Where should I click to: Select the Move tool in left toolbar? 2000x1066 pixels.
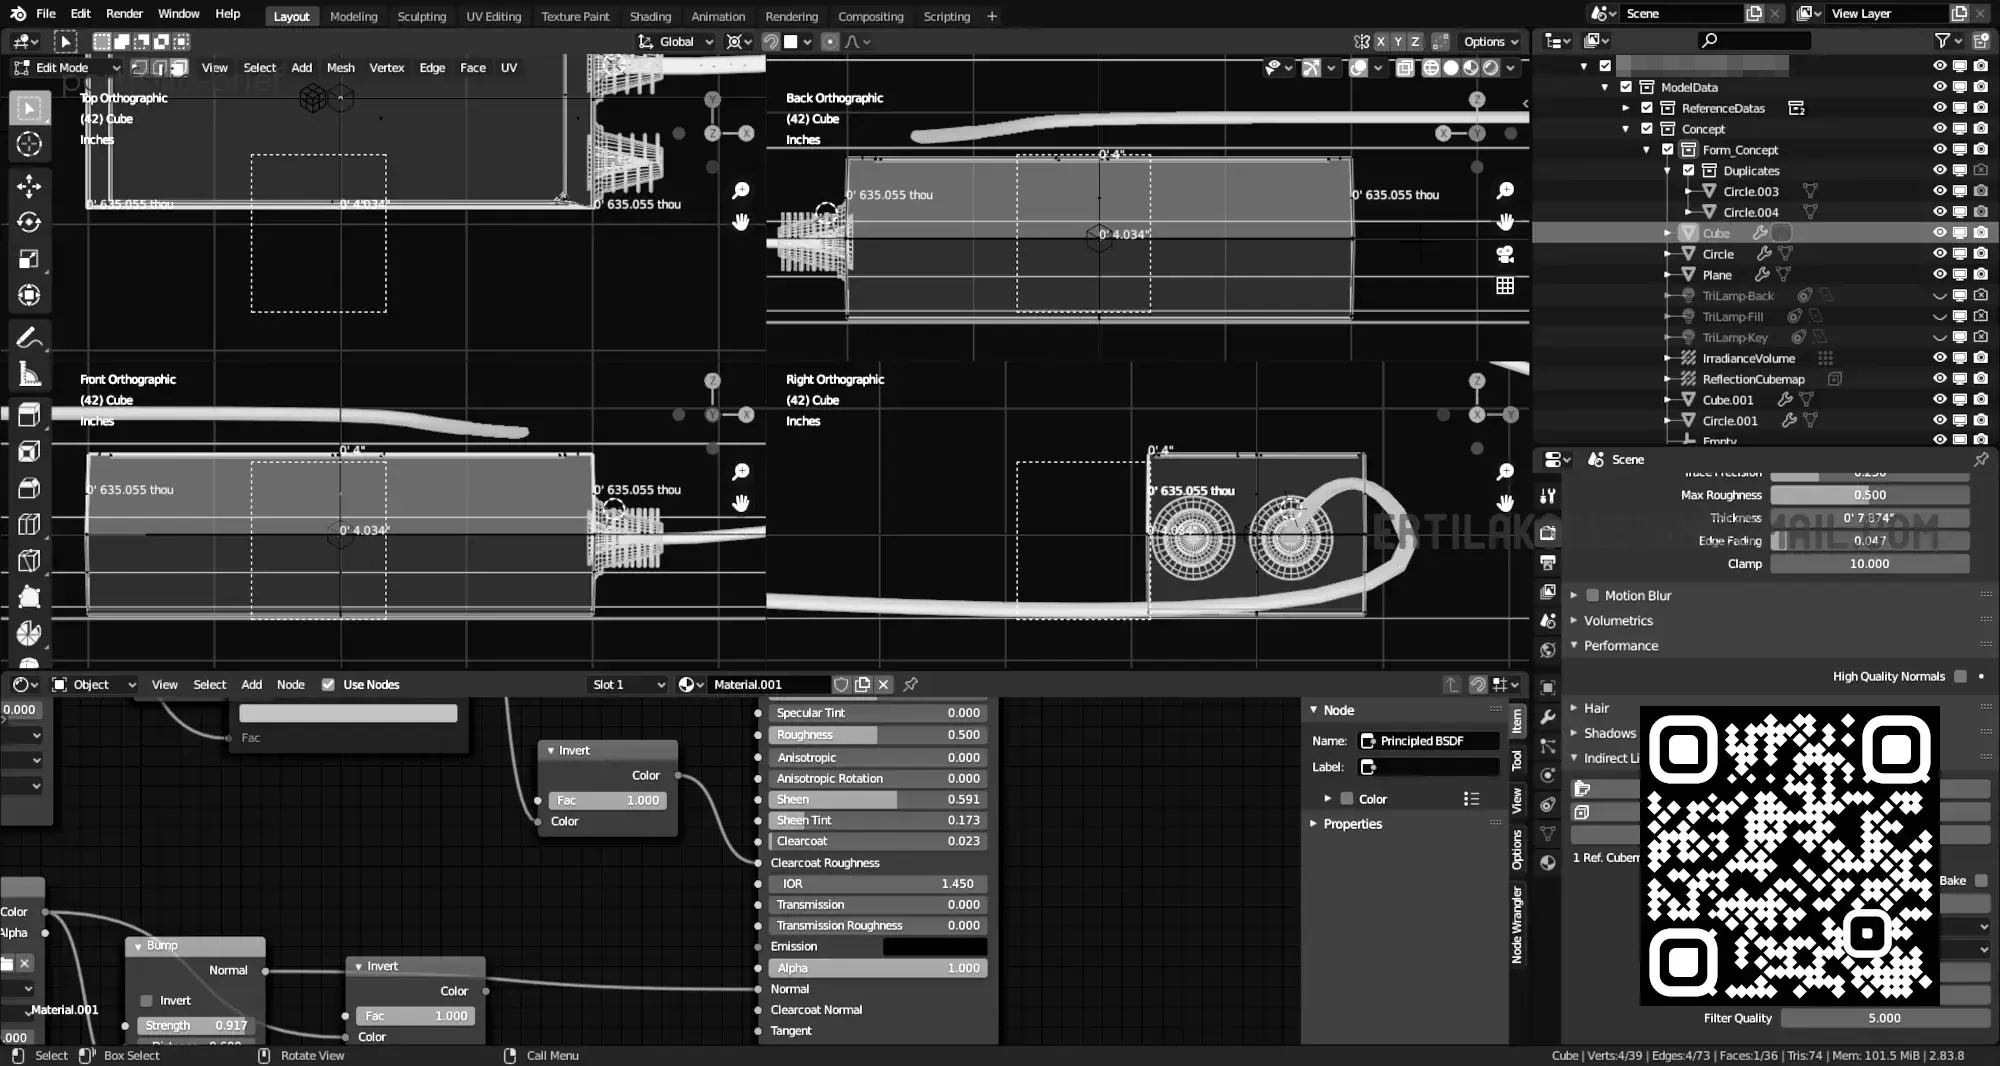[x=29, y=186]
